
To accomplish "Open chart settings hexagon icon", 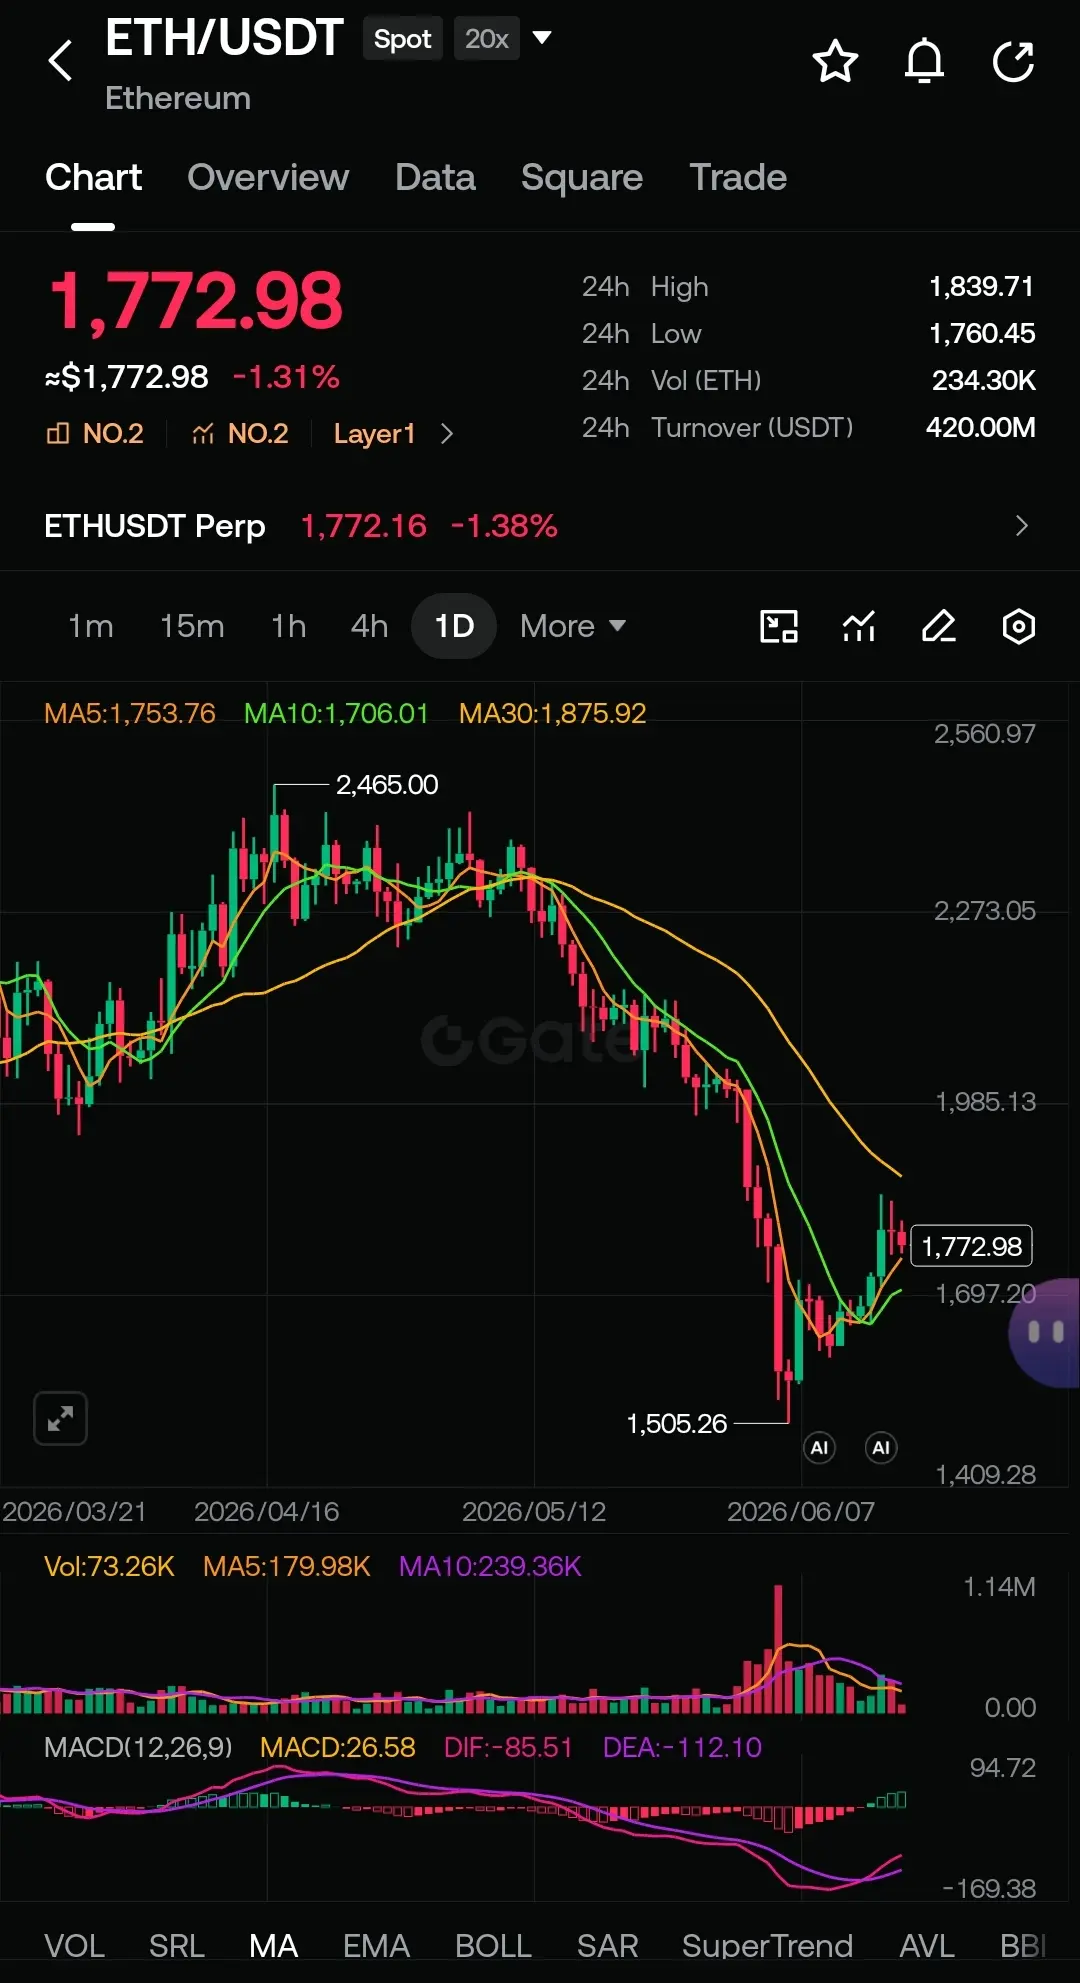I will (1018, 627).
